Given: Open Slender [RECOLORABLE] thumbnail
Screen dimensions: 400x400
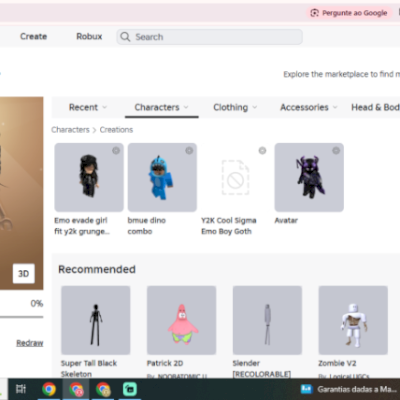Looking at the screenshot, I should (267, 320).
